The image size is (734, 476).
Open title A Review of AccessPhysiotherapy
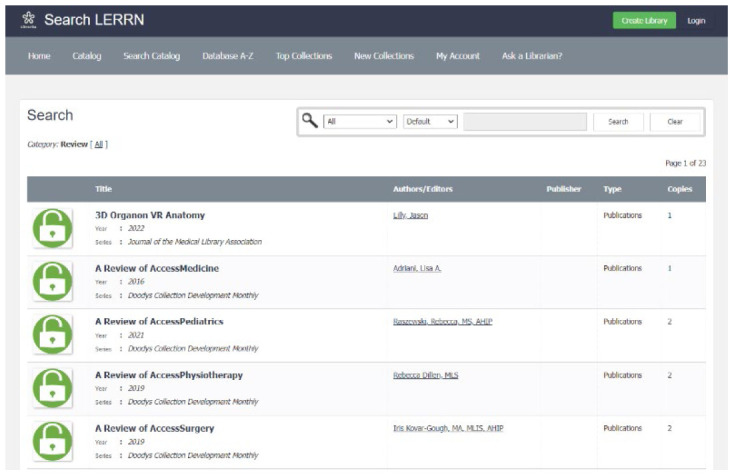point(169,375)
